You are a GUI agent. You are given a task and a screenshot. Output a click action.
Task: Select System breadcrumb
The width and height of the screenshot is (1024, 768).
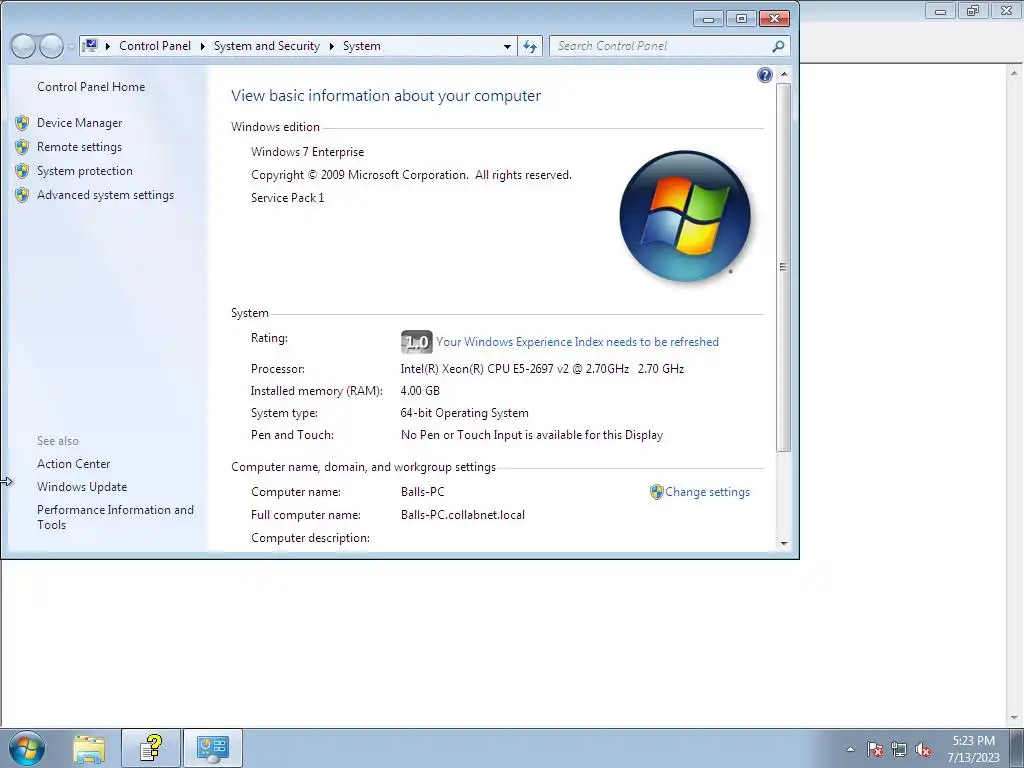click(x=362, y=46)
